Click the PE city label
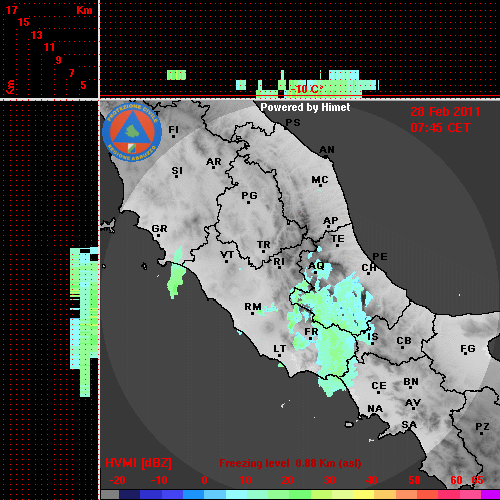The width and height of the screenshot is (500, 500). tap(380, 257)
